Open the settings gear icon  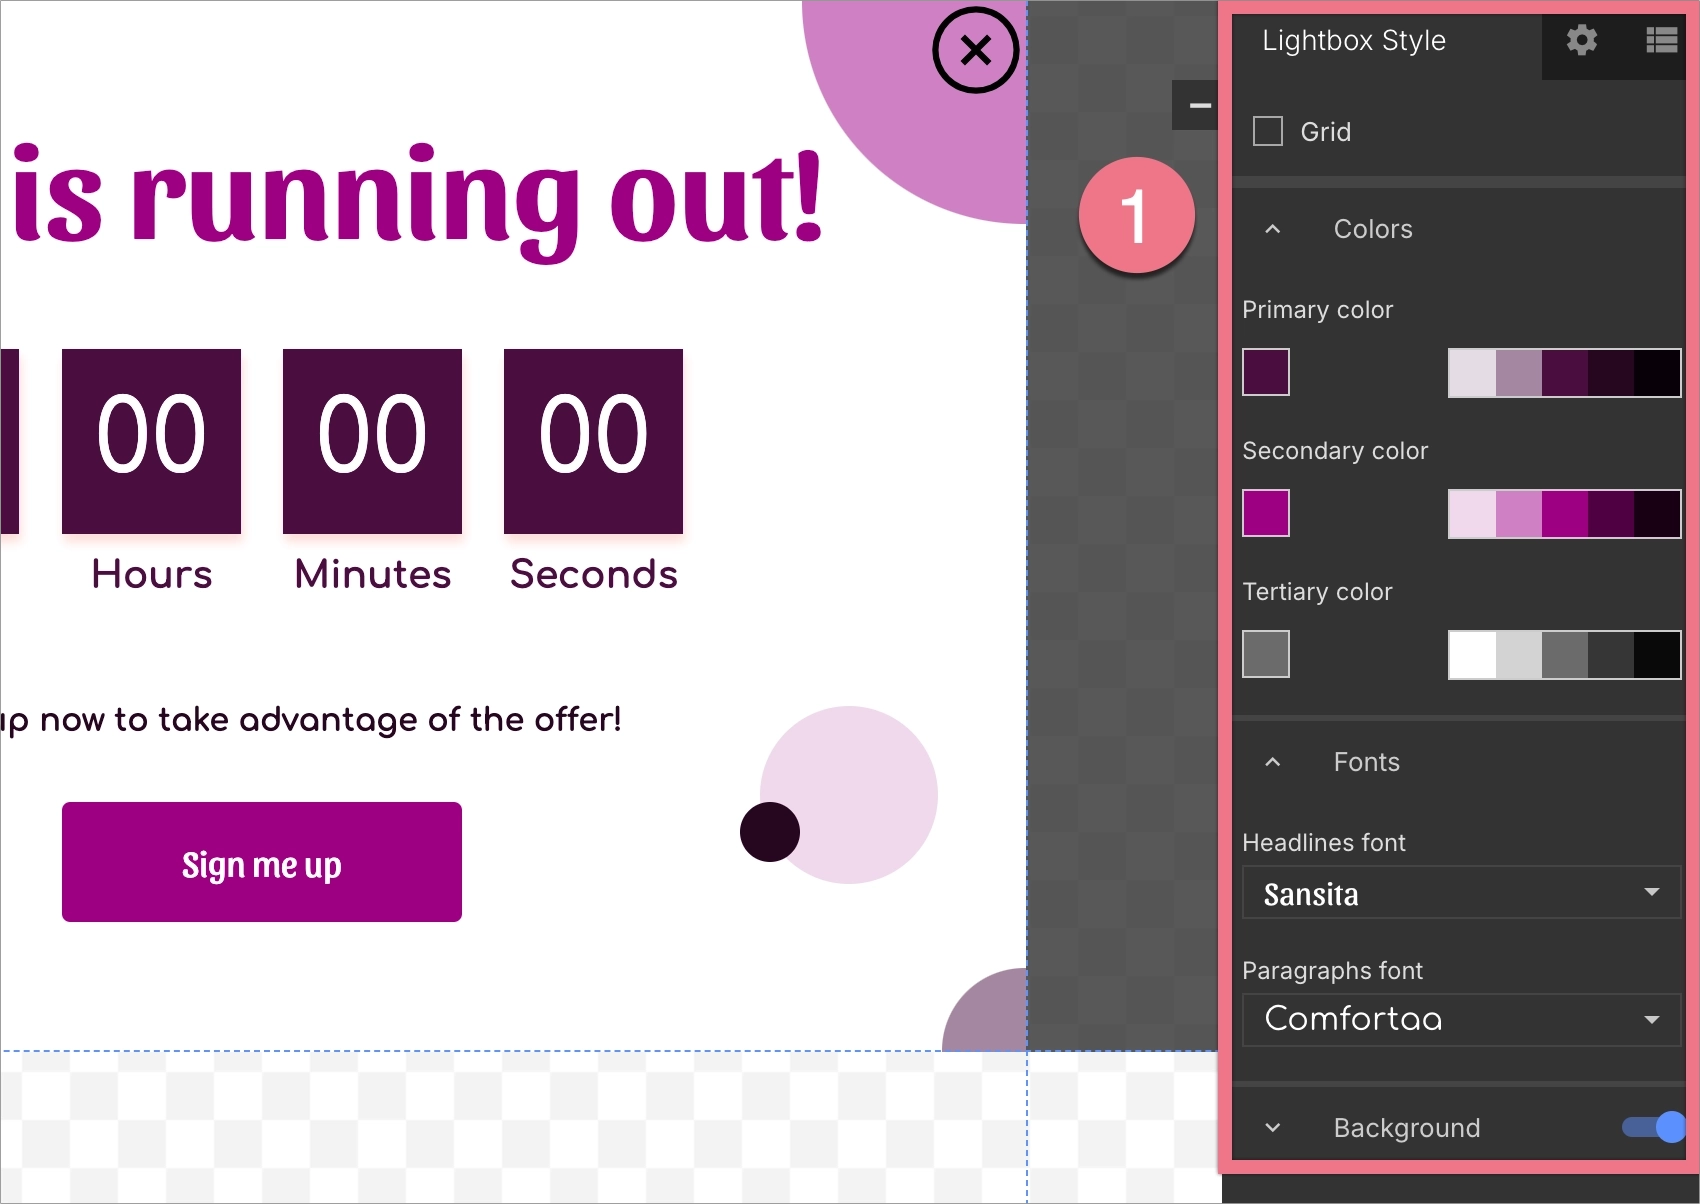point(1581,40)
